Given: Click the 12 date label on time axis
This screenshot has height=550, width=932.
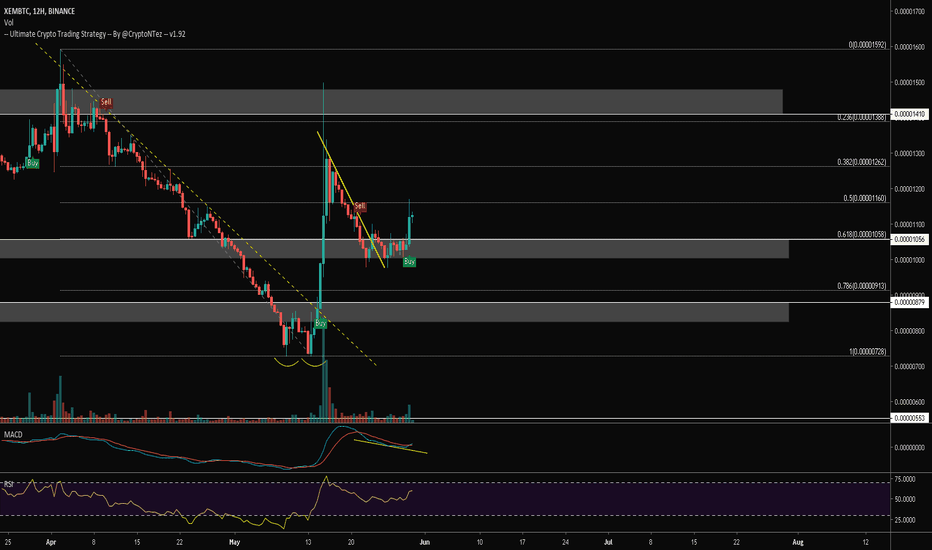Looking at the screenshot, I should pyautogui.click(x=865, y=542).
